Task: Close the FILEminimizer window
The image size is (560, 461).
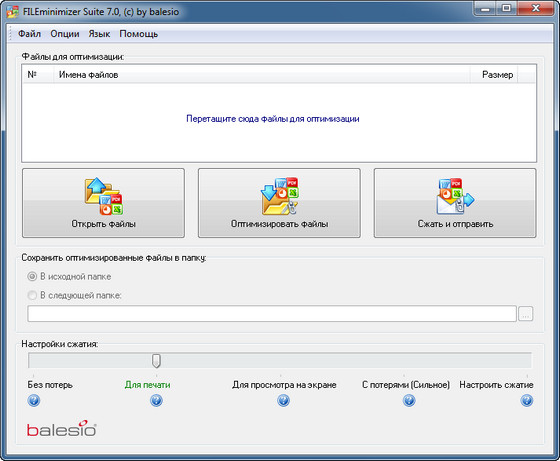Action: pyautogui.click(x=536, y=8)
